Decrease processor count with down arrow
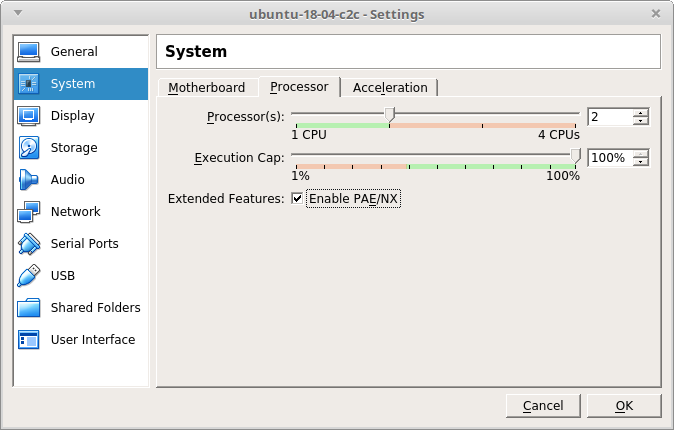674x430 pixels. pos(640,122)
